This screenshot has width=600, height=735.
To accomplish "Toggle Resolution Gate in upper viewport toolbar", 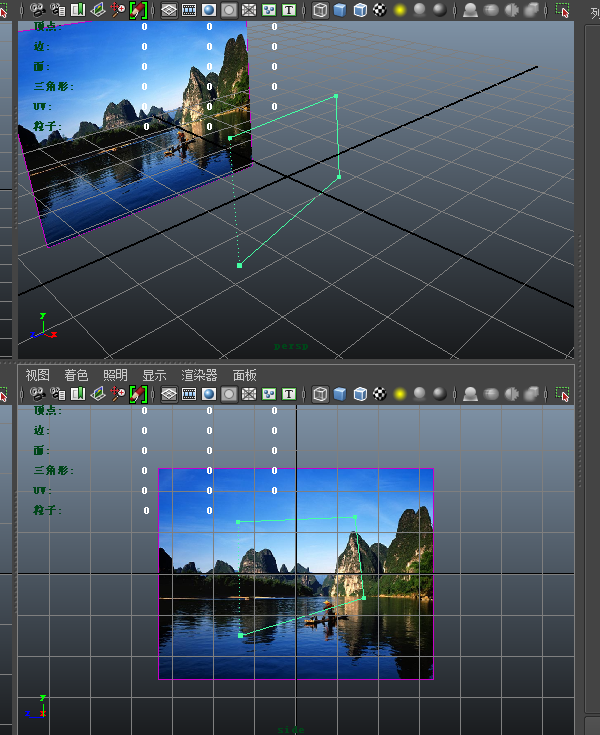I will tap(208, 10).
